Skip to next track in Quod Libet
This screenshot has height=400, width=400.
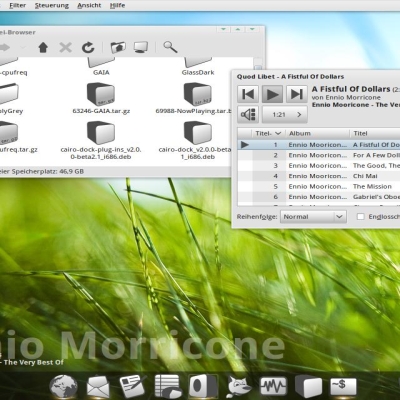point(297,94)
